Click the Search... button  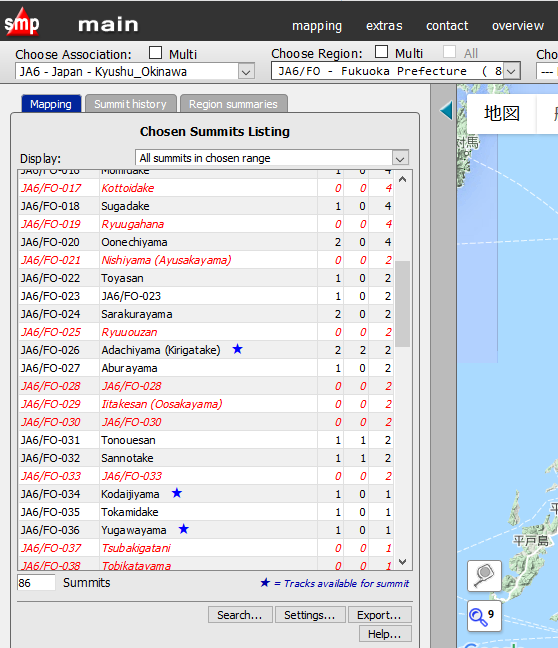[x=240, y=615]
